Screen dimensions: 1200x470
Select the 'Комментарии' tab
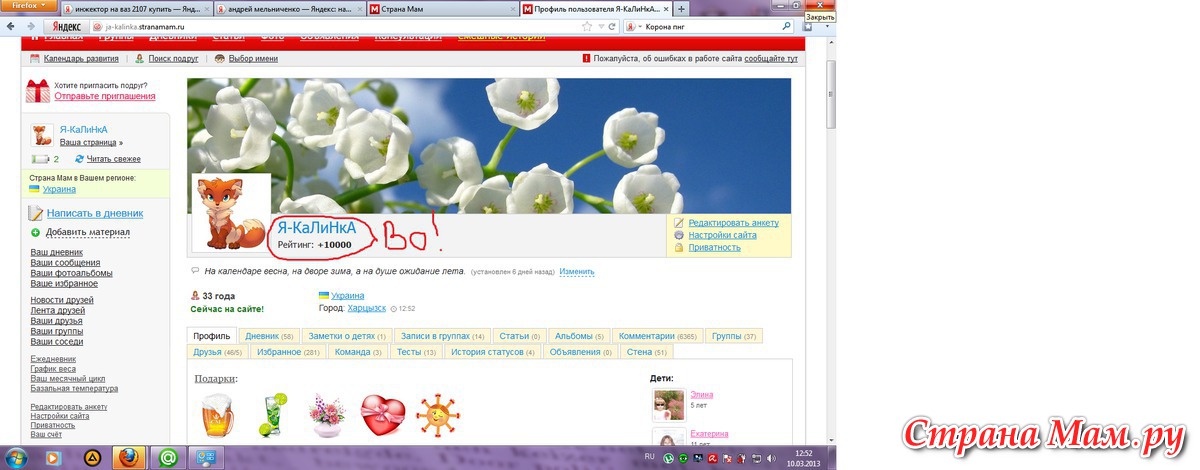pyautogui.click(x=658, y=337)
